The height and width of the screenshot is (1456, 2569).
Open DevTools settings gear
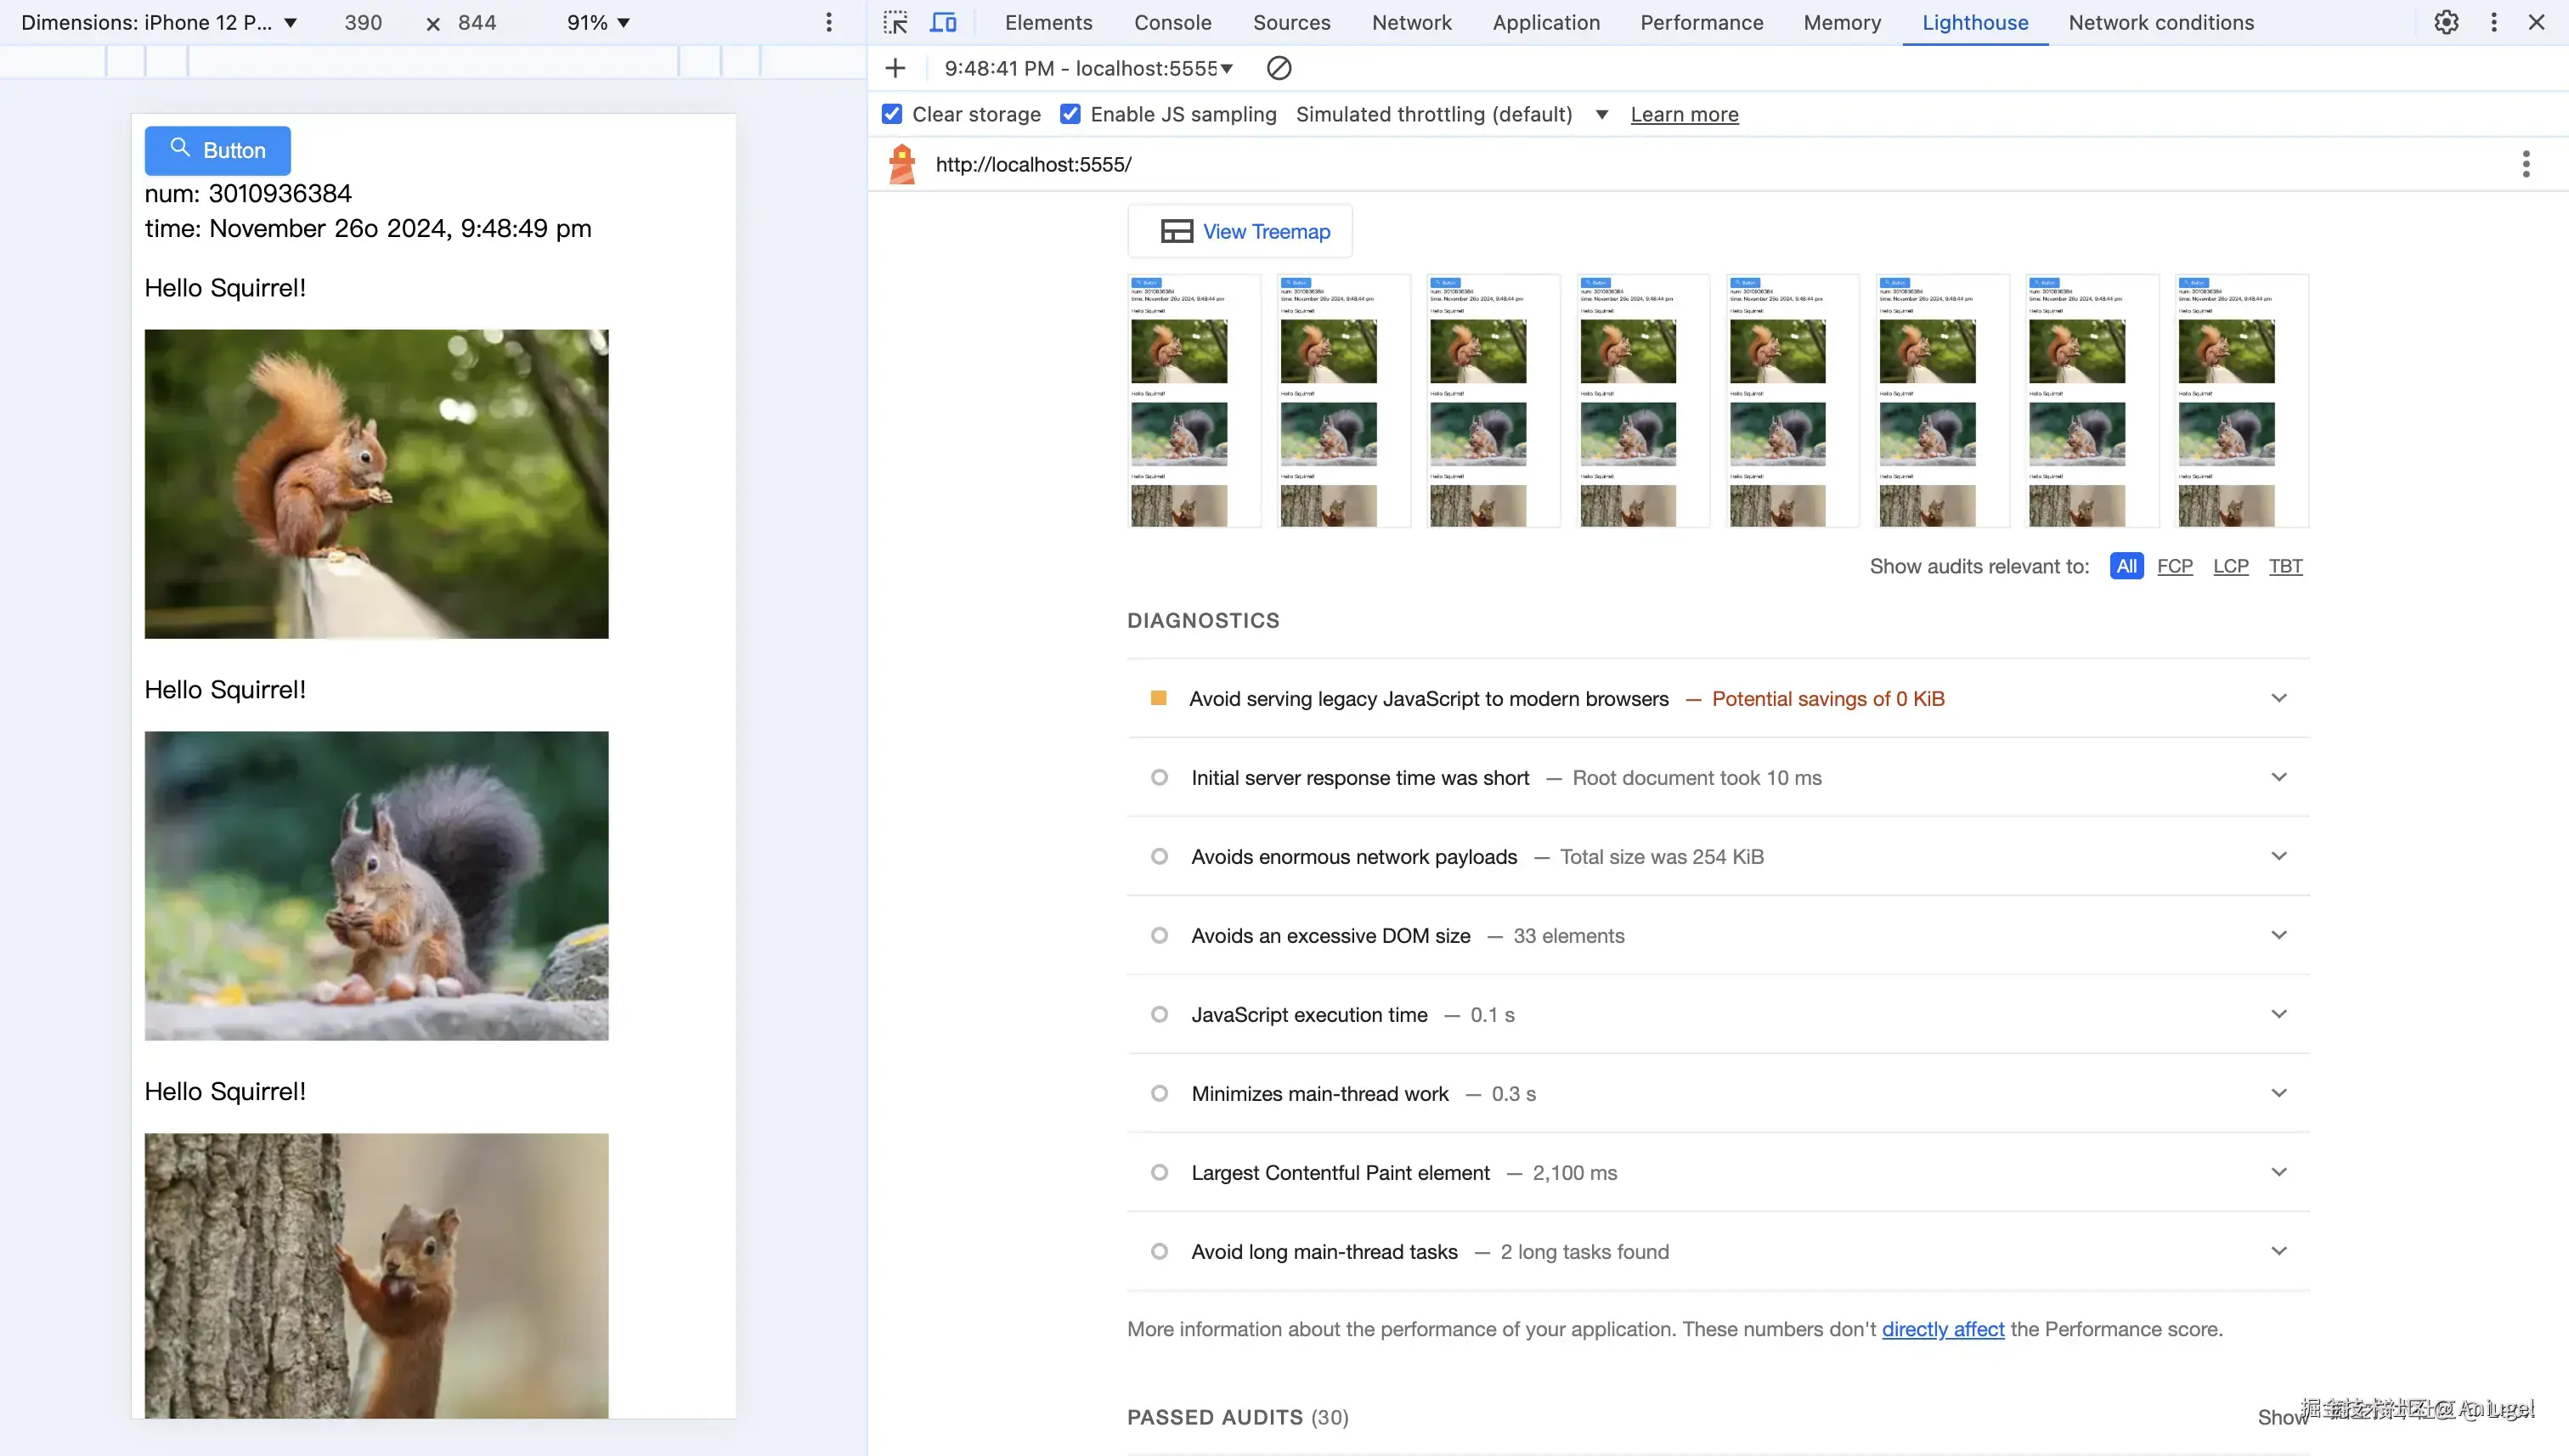(2446, 22)
